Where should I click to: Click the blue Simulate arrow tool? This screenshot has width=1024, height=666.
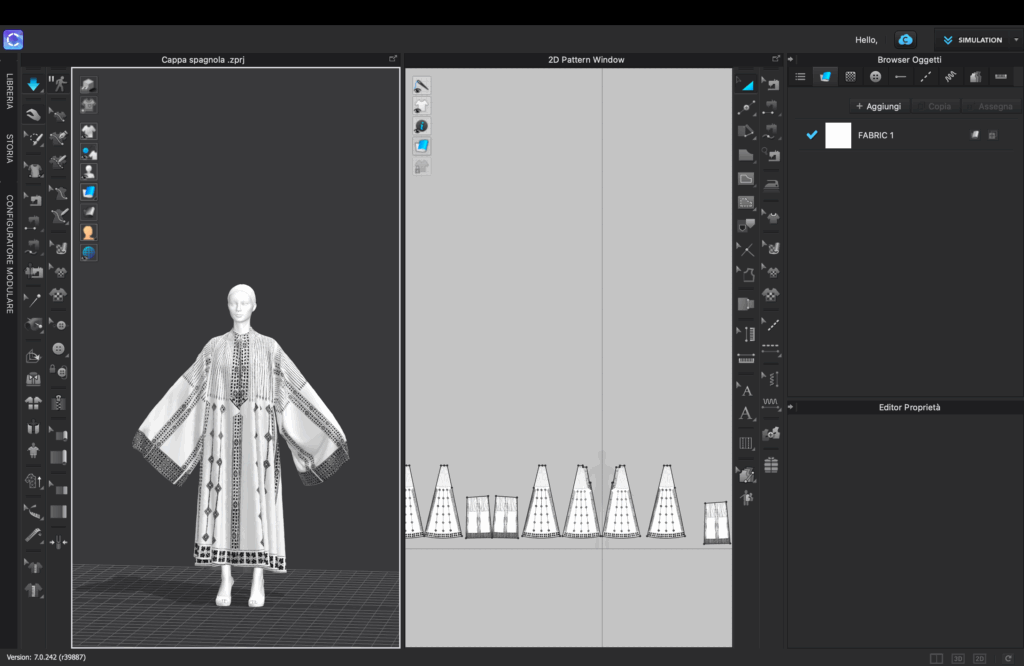click(x=34, y=84)
